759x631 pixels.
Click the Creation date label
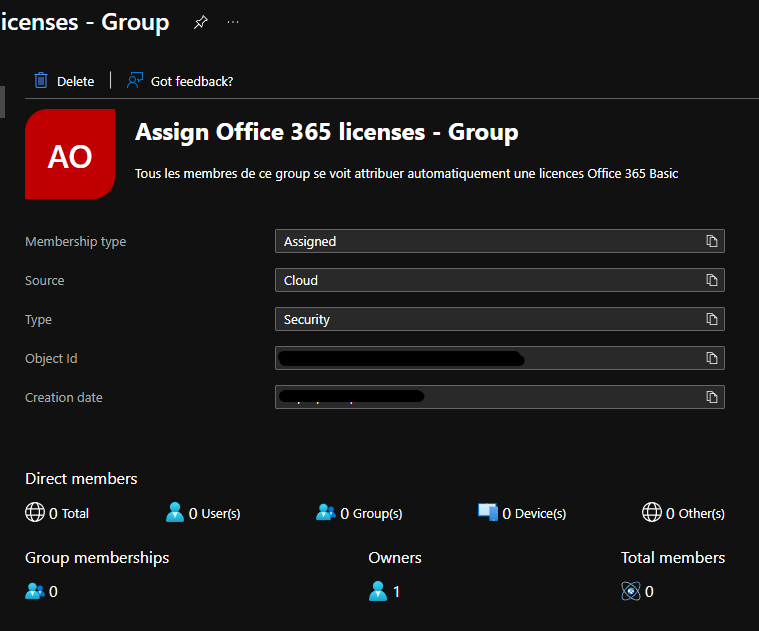click(x=64, y=398)
